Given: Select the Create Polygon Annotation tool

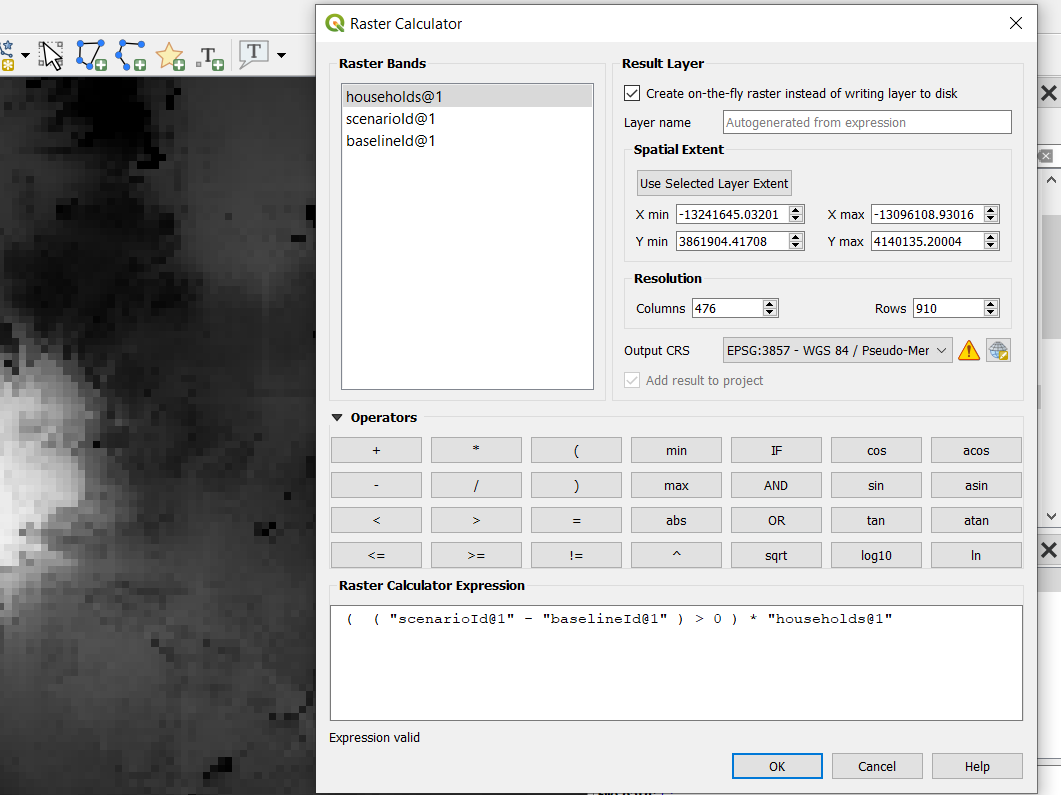Looking at the screenshot, I should [91, 56].
